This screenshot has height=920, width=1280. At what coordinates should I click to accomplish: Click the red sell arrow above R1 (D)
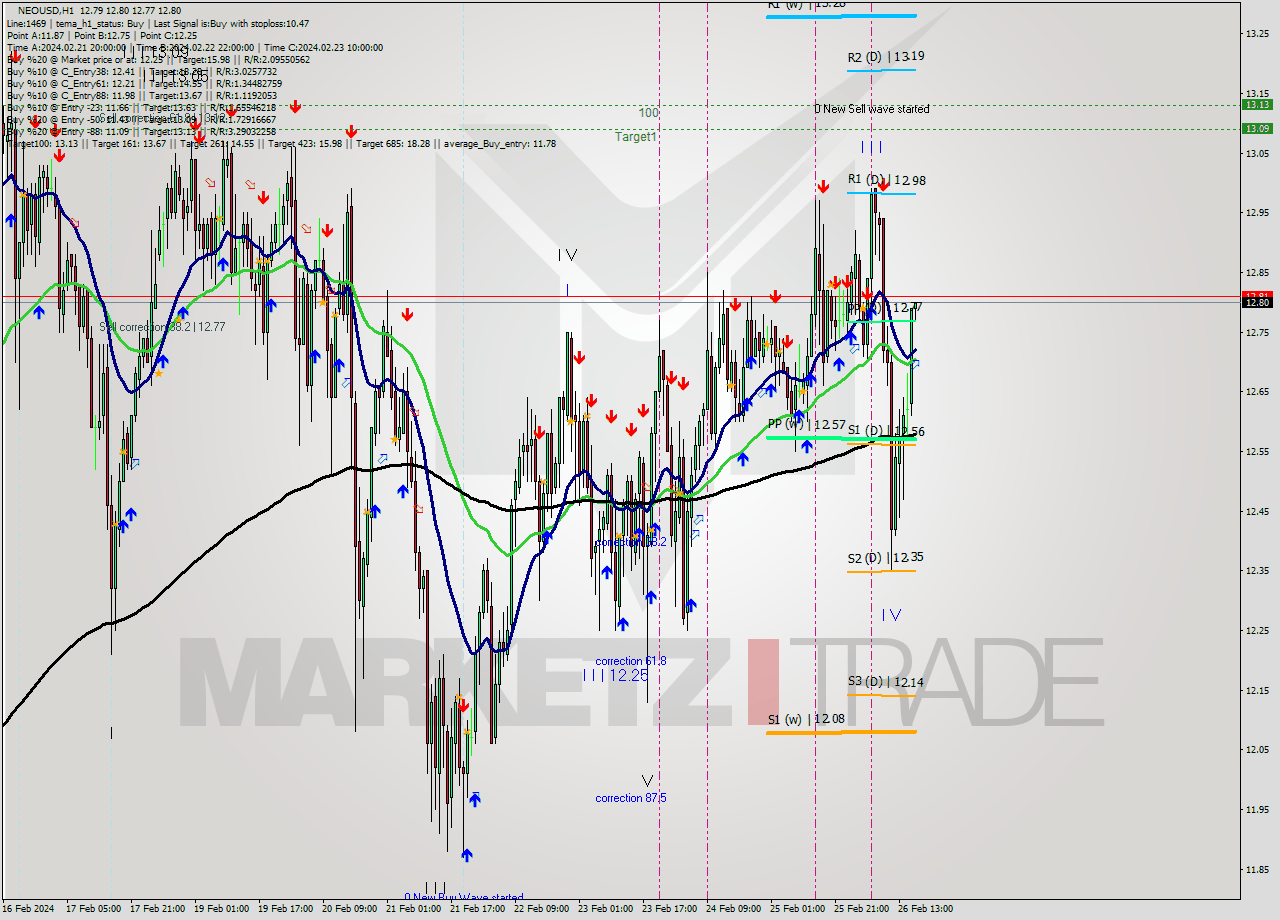[x=883, y=184]
